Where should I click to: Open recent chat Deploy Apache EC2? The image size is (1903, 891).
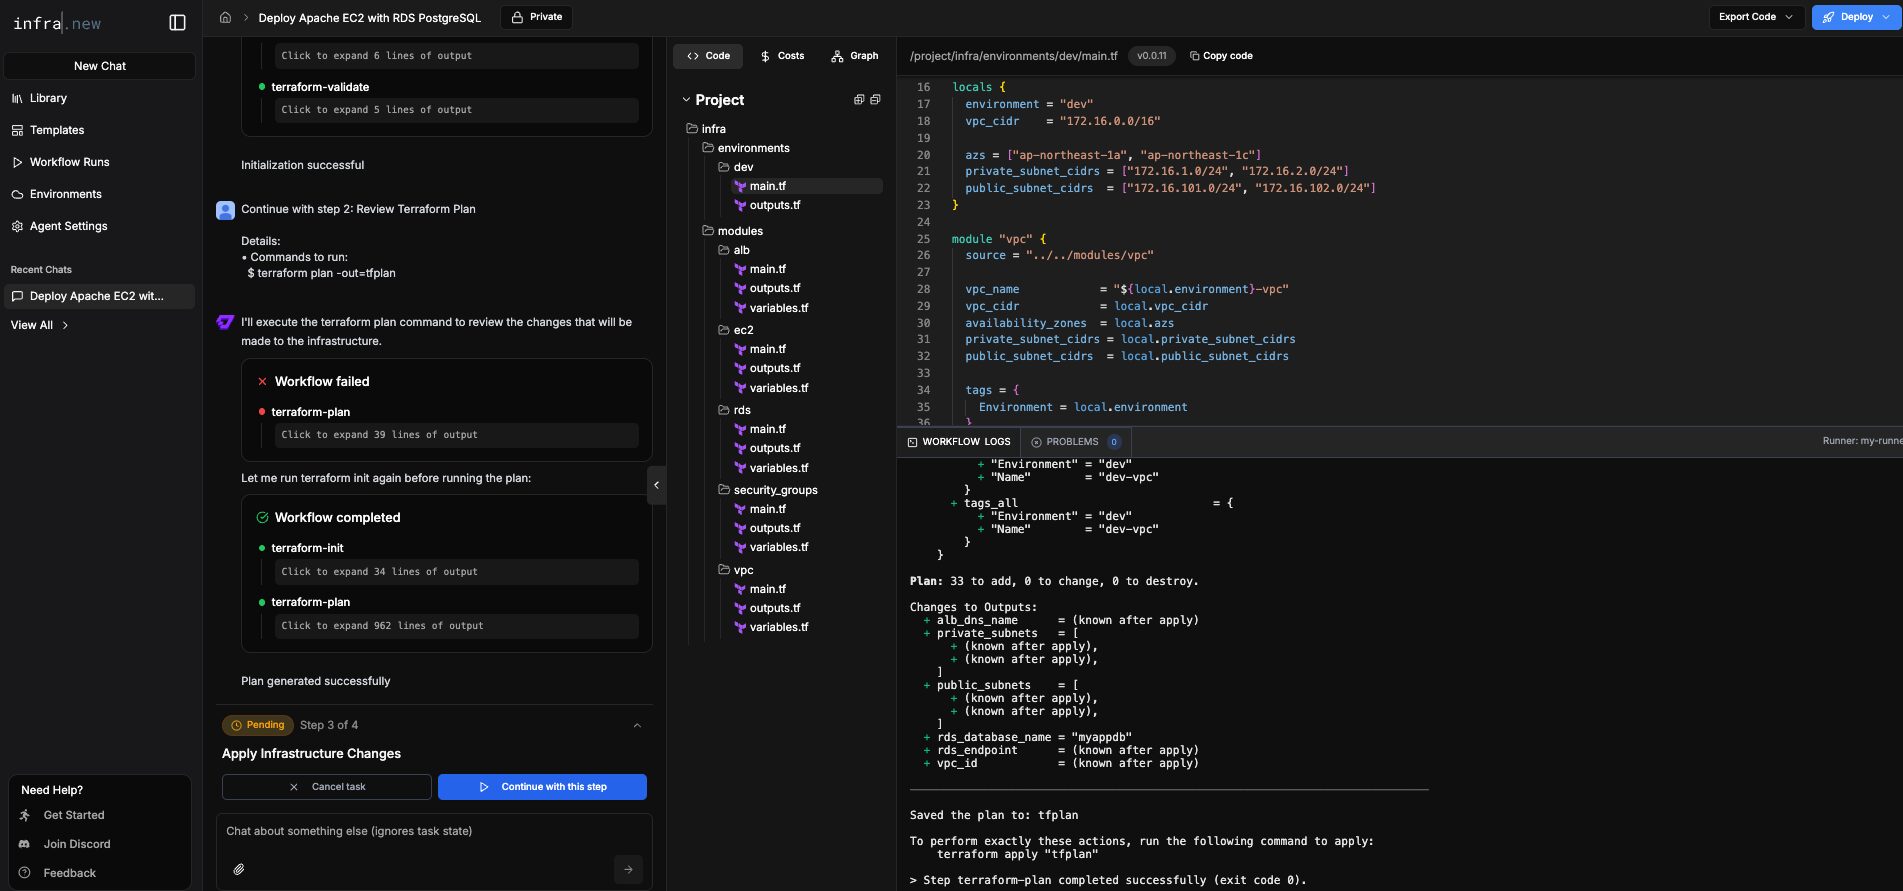coord(99,296)
